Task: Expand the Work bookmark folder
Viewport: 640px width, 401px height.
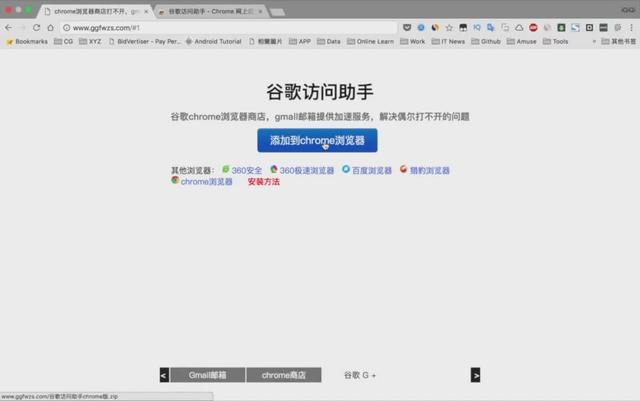Action: (413, 42)
